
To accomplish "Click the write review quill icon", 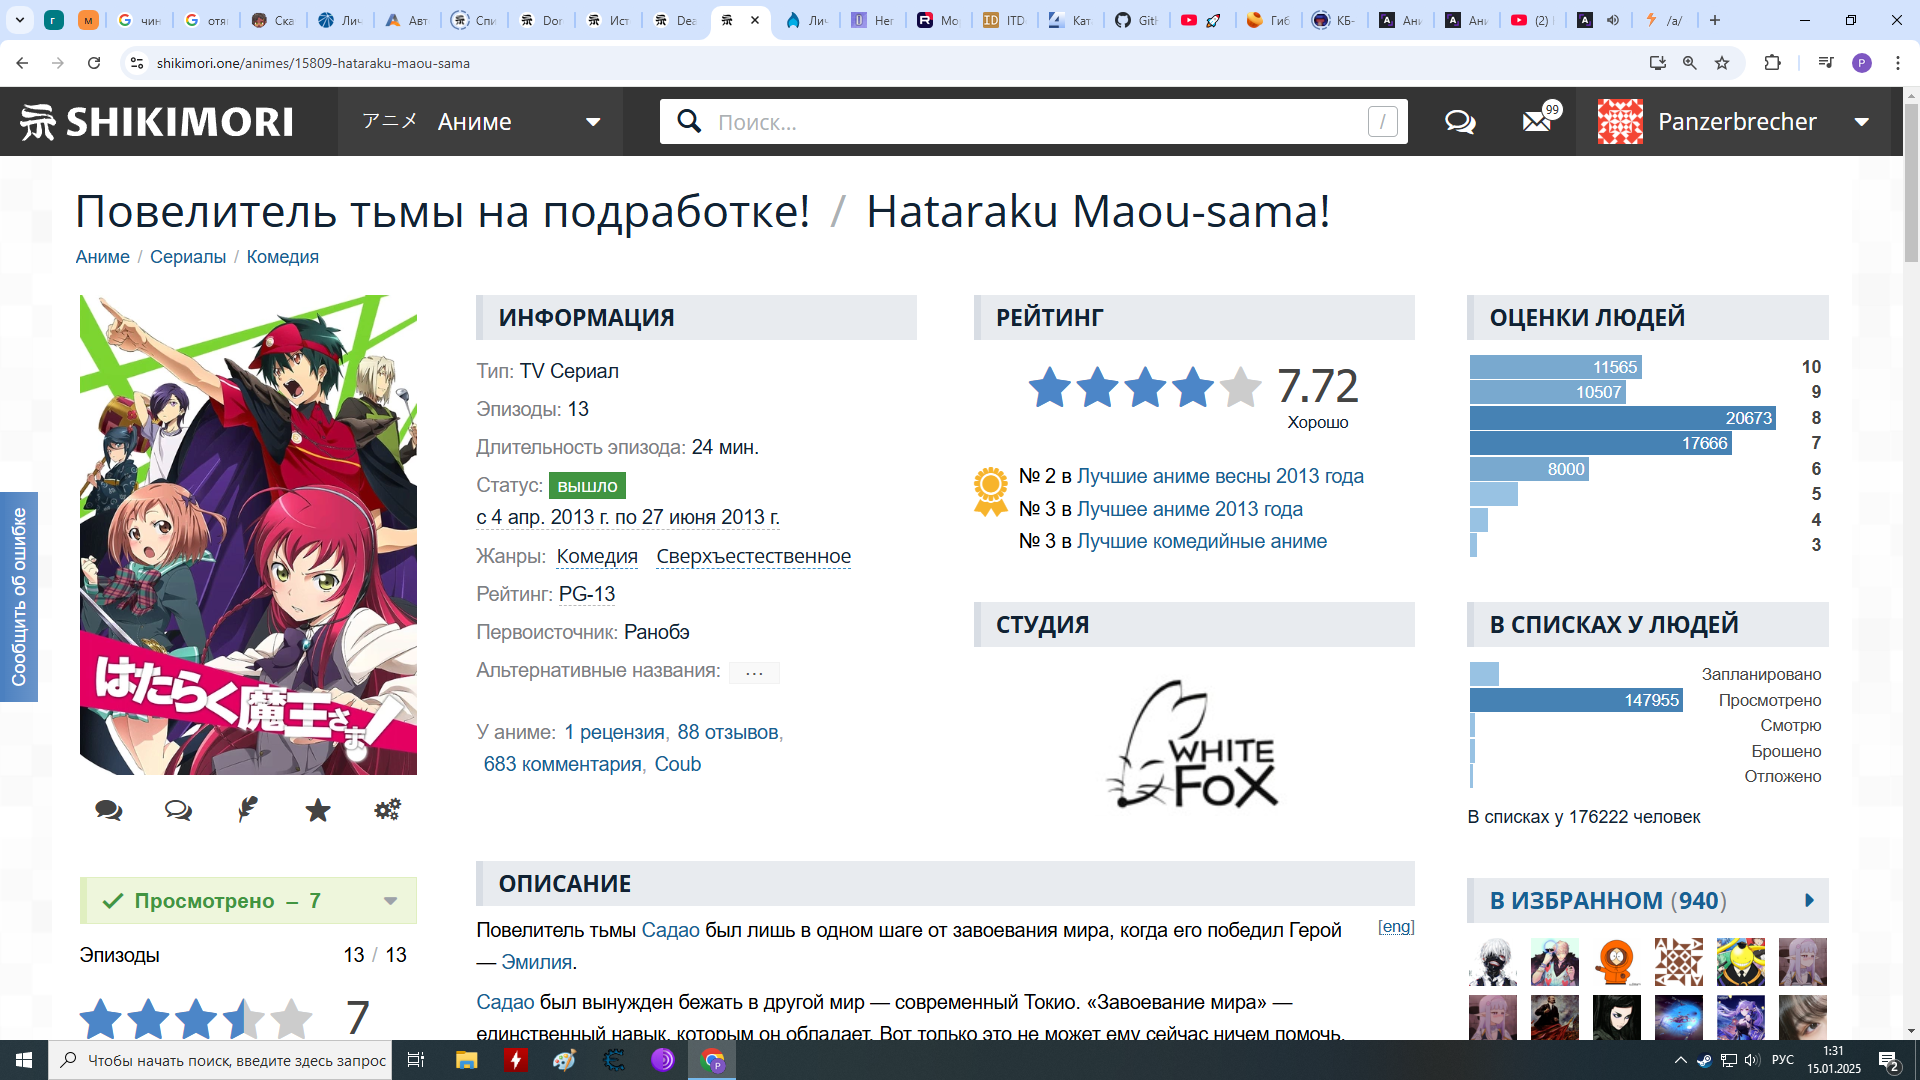I will [248, 810].
